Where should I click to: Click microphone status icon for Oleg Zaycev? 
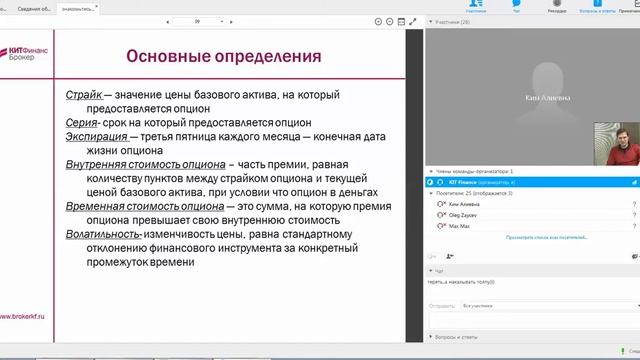click(441, 215)
